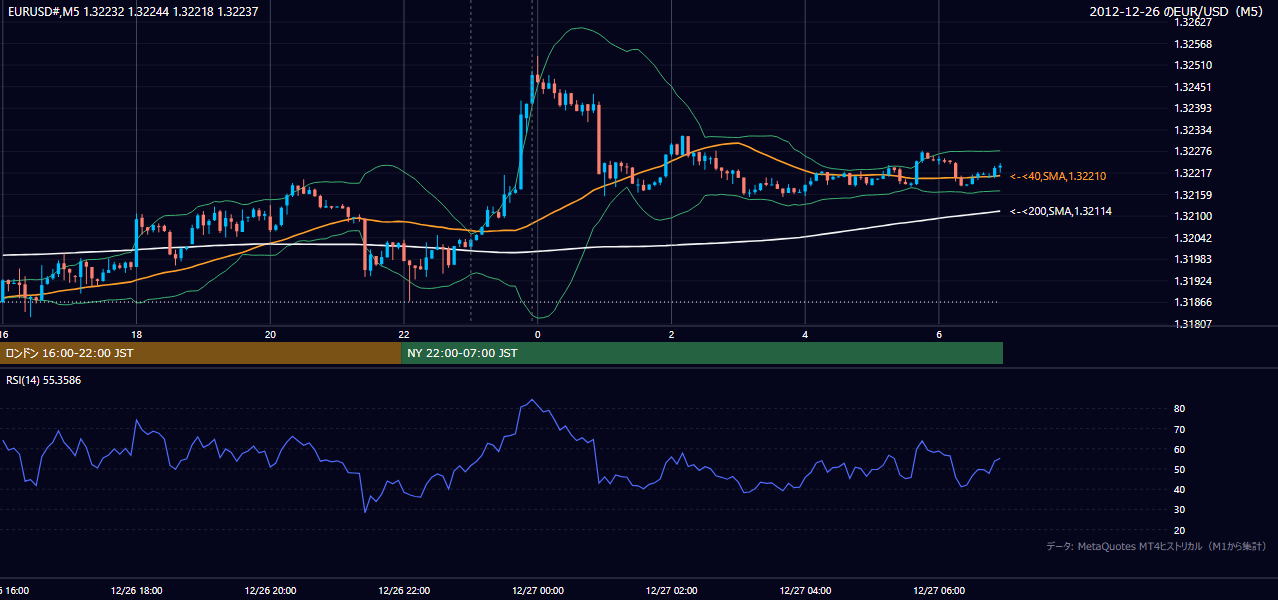Screen dimensions: 1278x600
Task: Click price level 1.31983 on axis
Action: (x=1191, y=259)
